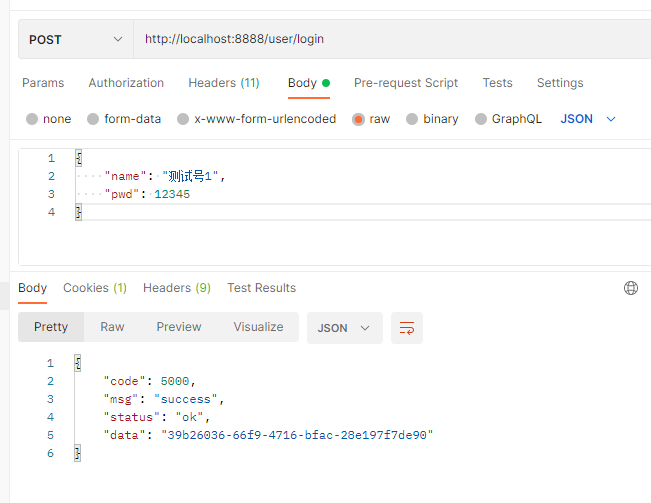Open the blue JSON body format dropdown
Viewport: 651px width, 503px height.
point(587,119)
